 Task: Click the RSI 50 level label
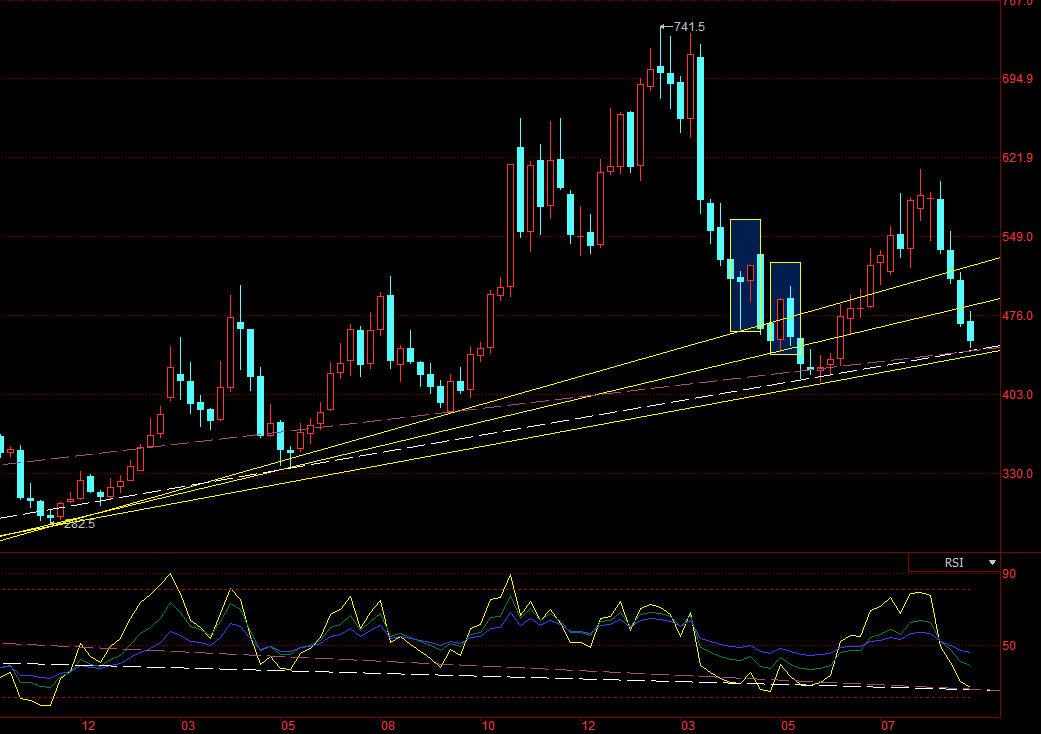point(1009,646)
